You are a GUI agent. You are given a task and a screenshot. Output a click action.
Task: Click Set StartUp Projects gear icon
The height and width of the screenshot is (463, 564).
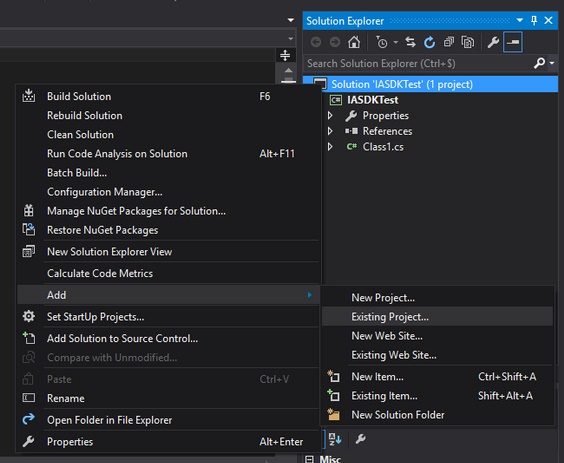click(x=28, y=316)
